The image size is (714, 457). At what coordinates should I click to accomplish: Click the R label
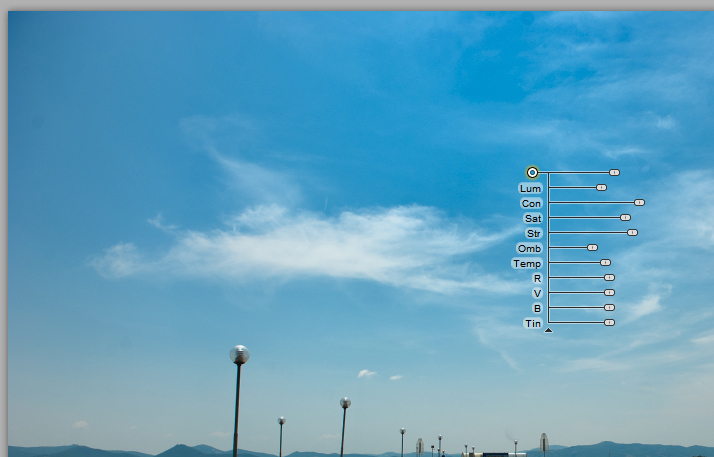pos(537,279)
